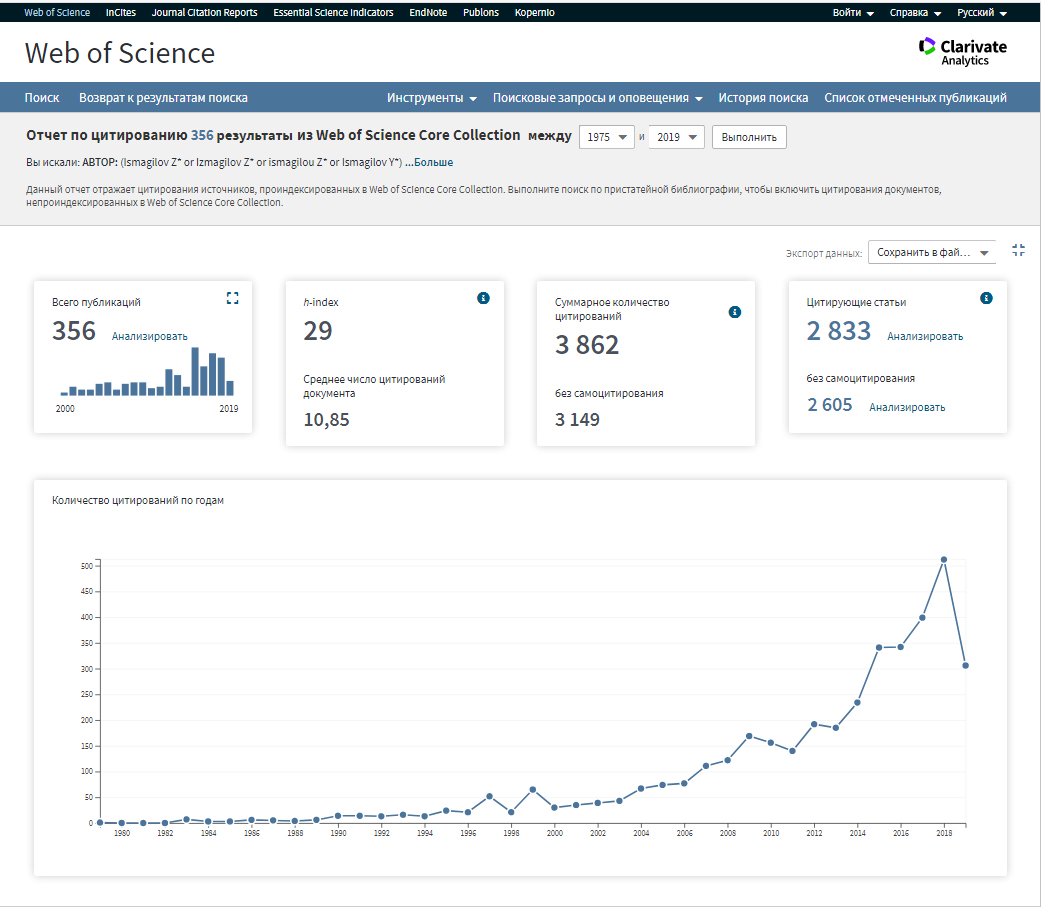Open the Инструменты menu

432,98
